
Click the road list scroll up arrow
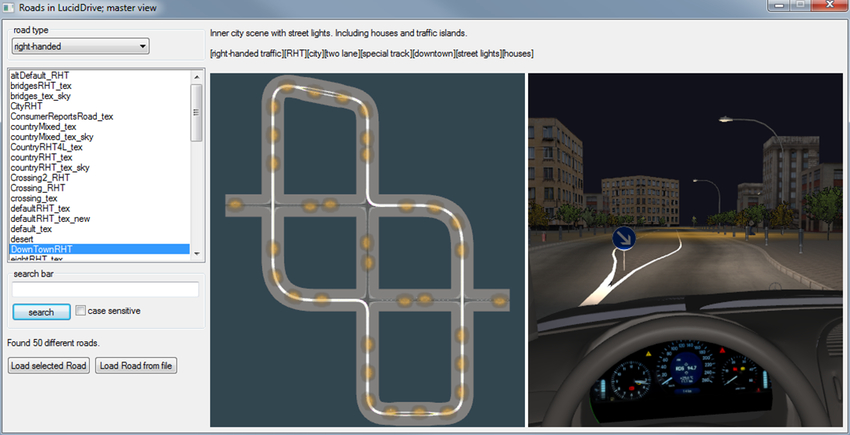[197, 76]
